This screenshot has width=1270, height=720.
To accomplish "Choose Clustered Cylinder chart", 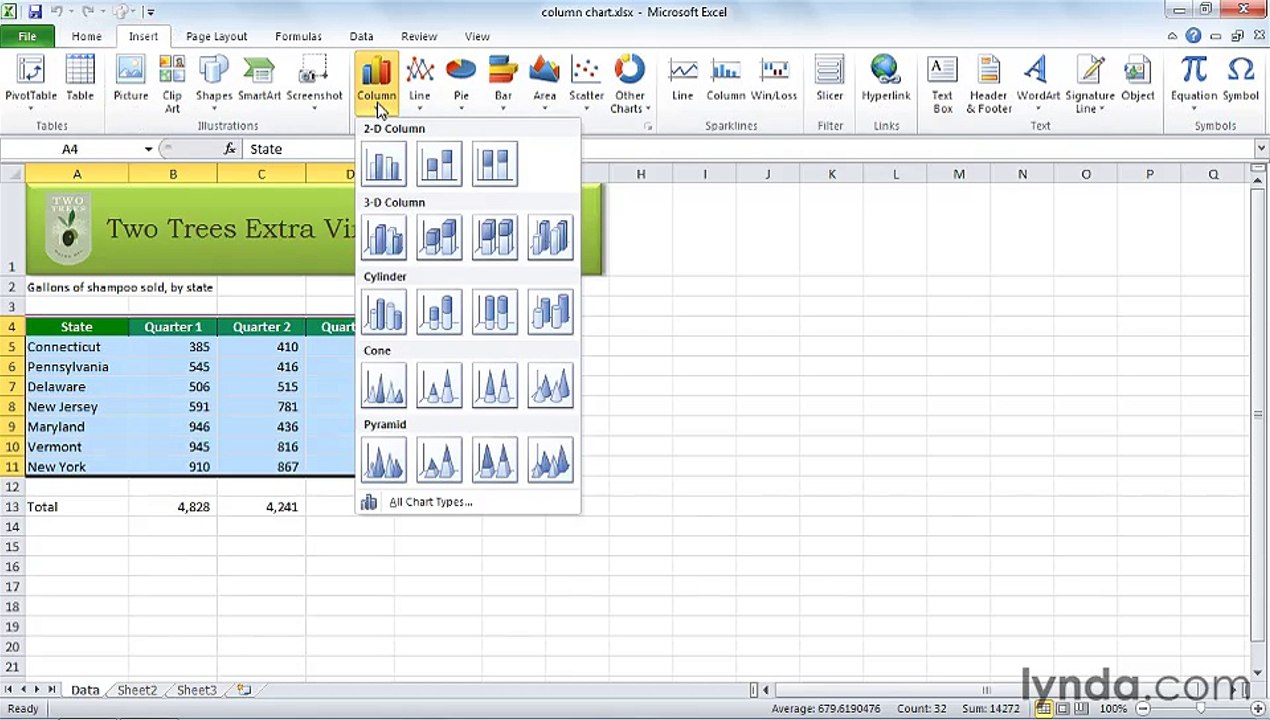I will pyautogui.click(x=384, y=312).
